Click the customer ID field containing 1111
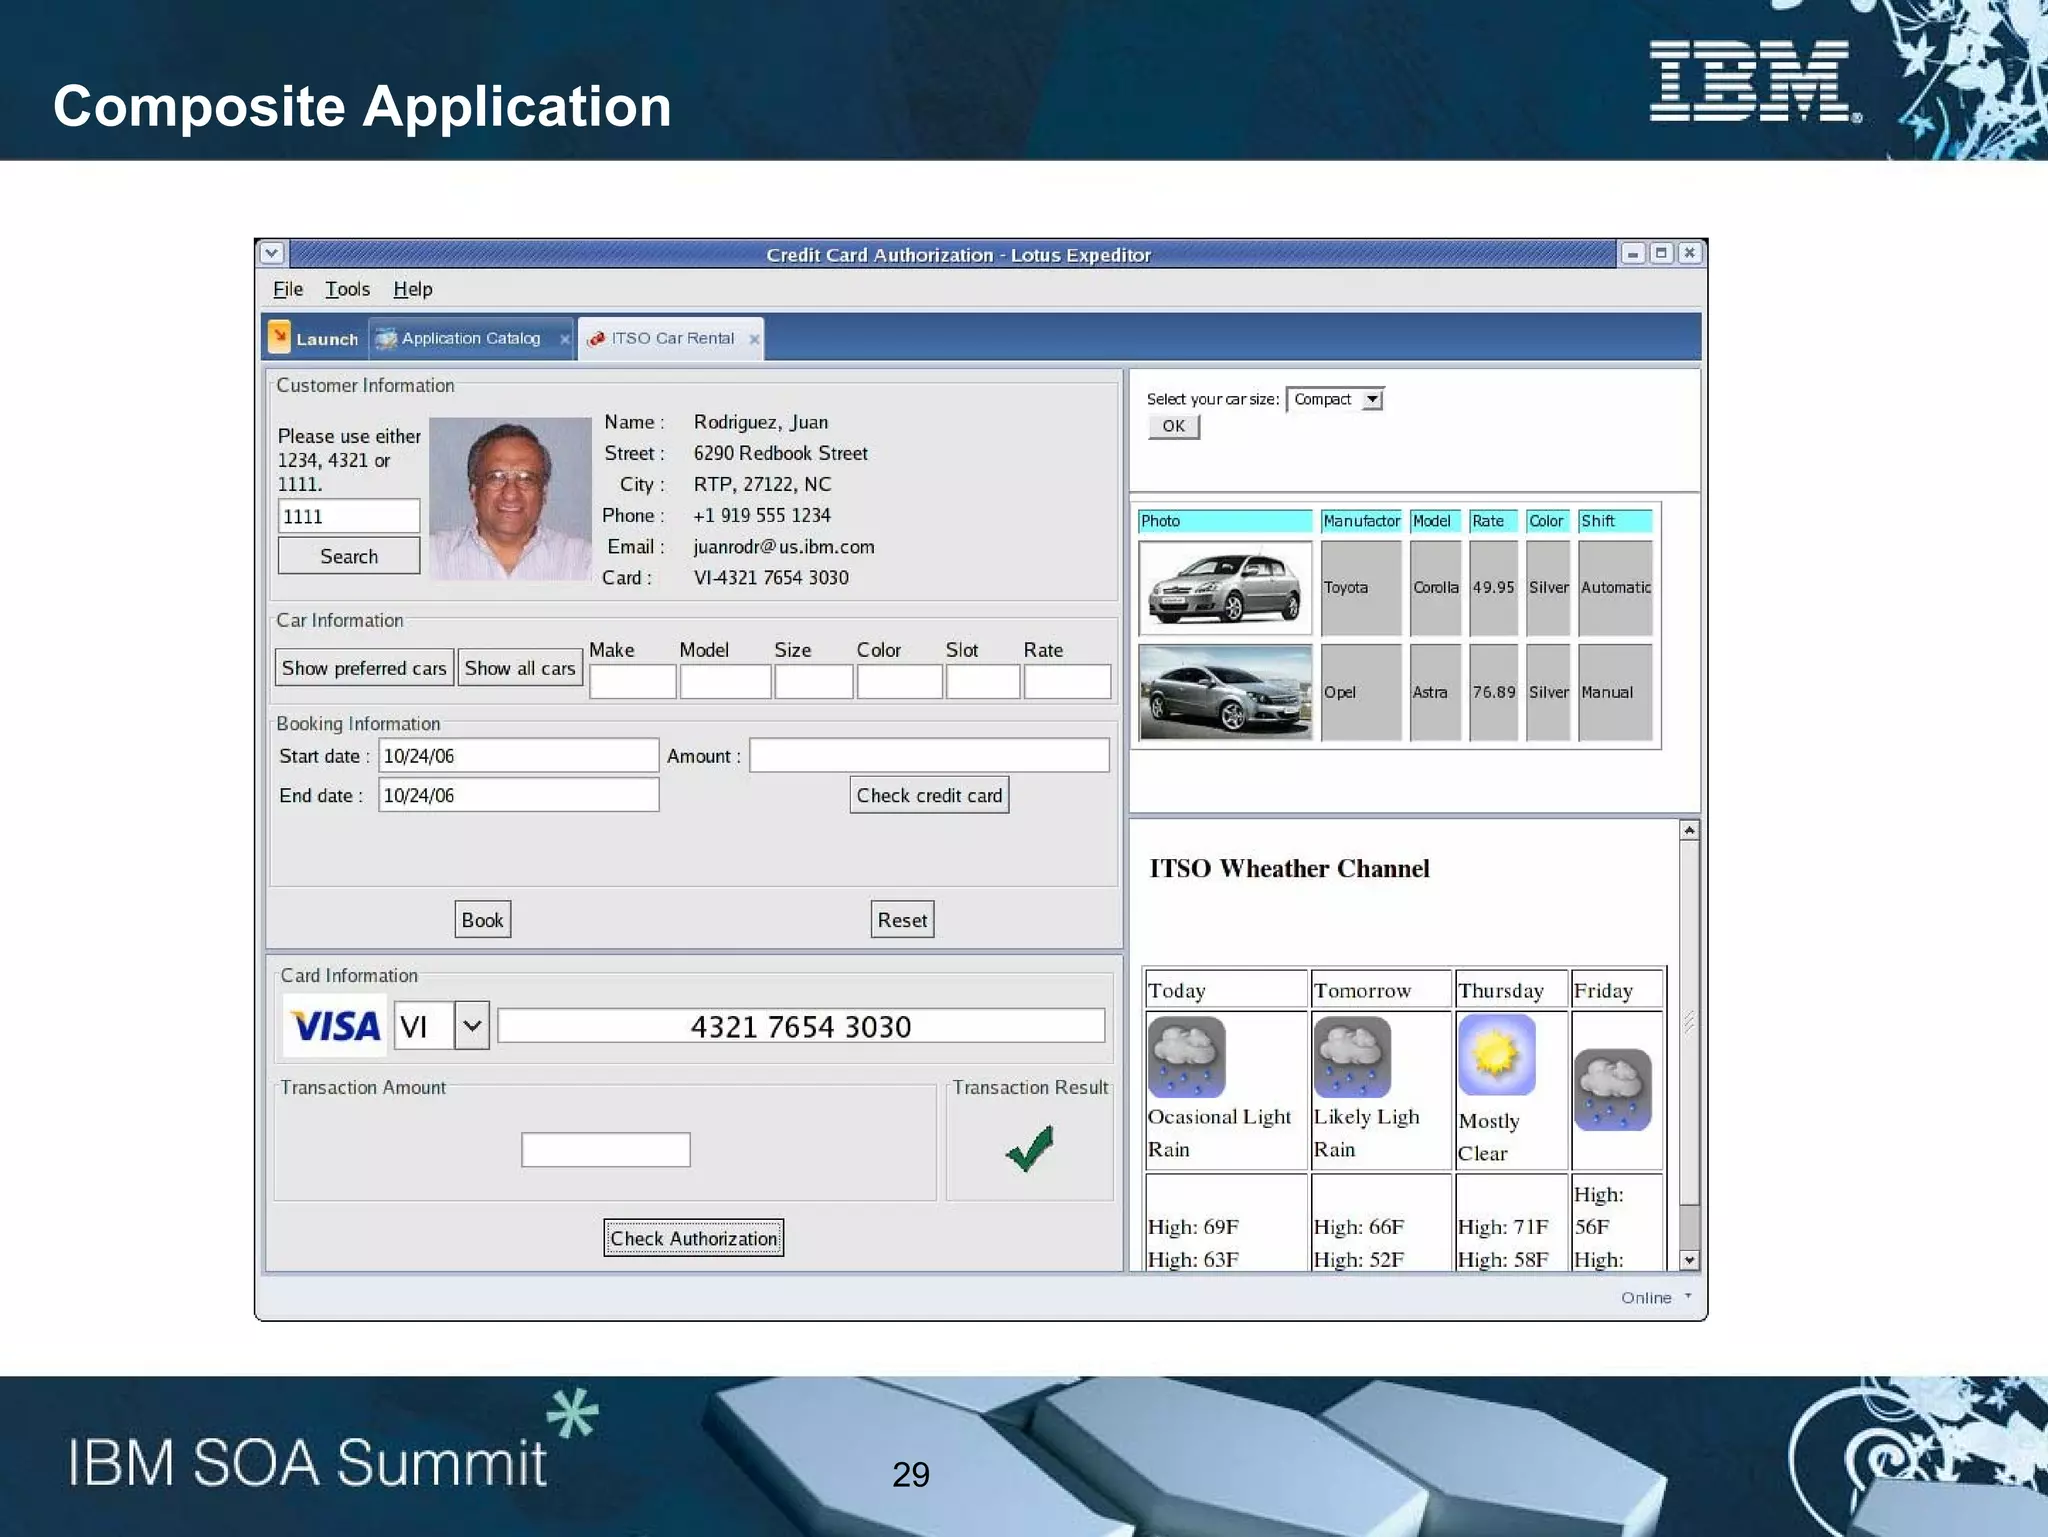The image size is (2048, 1537). [349, 516]
